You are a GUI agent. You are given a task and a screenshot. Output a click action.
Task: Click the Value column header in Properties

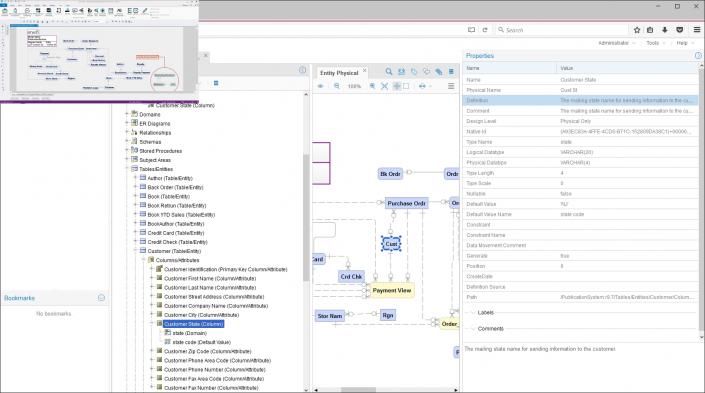627,68
